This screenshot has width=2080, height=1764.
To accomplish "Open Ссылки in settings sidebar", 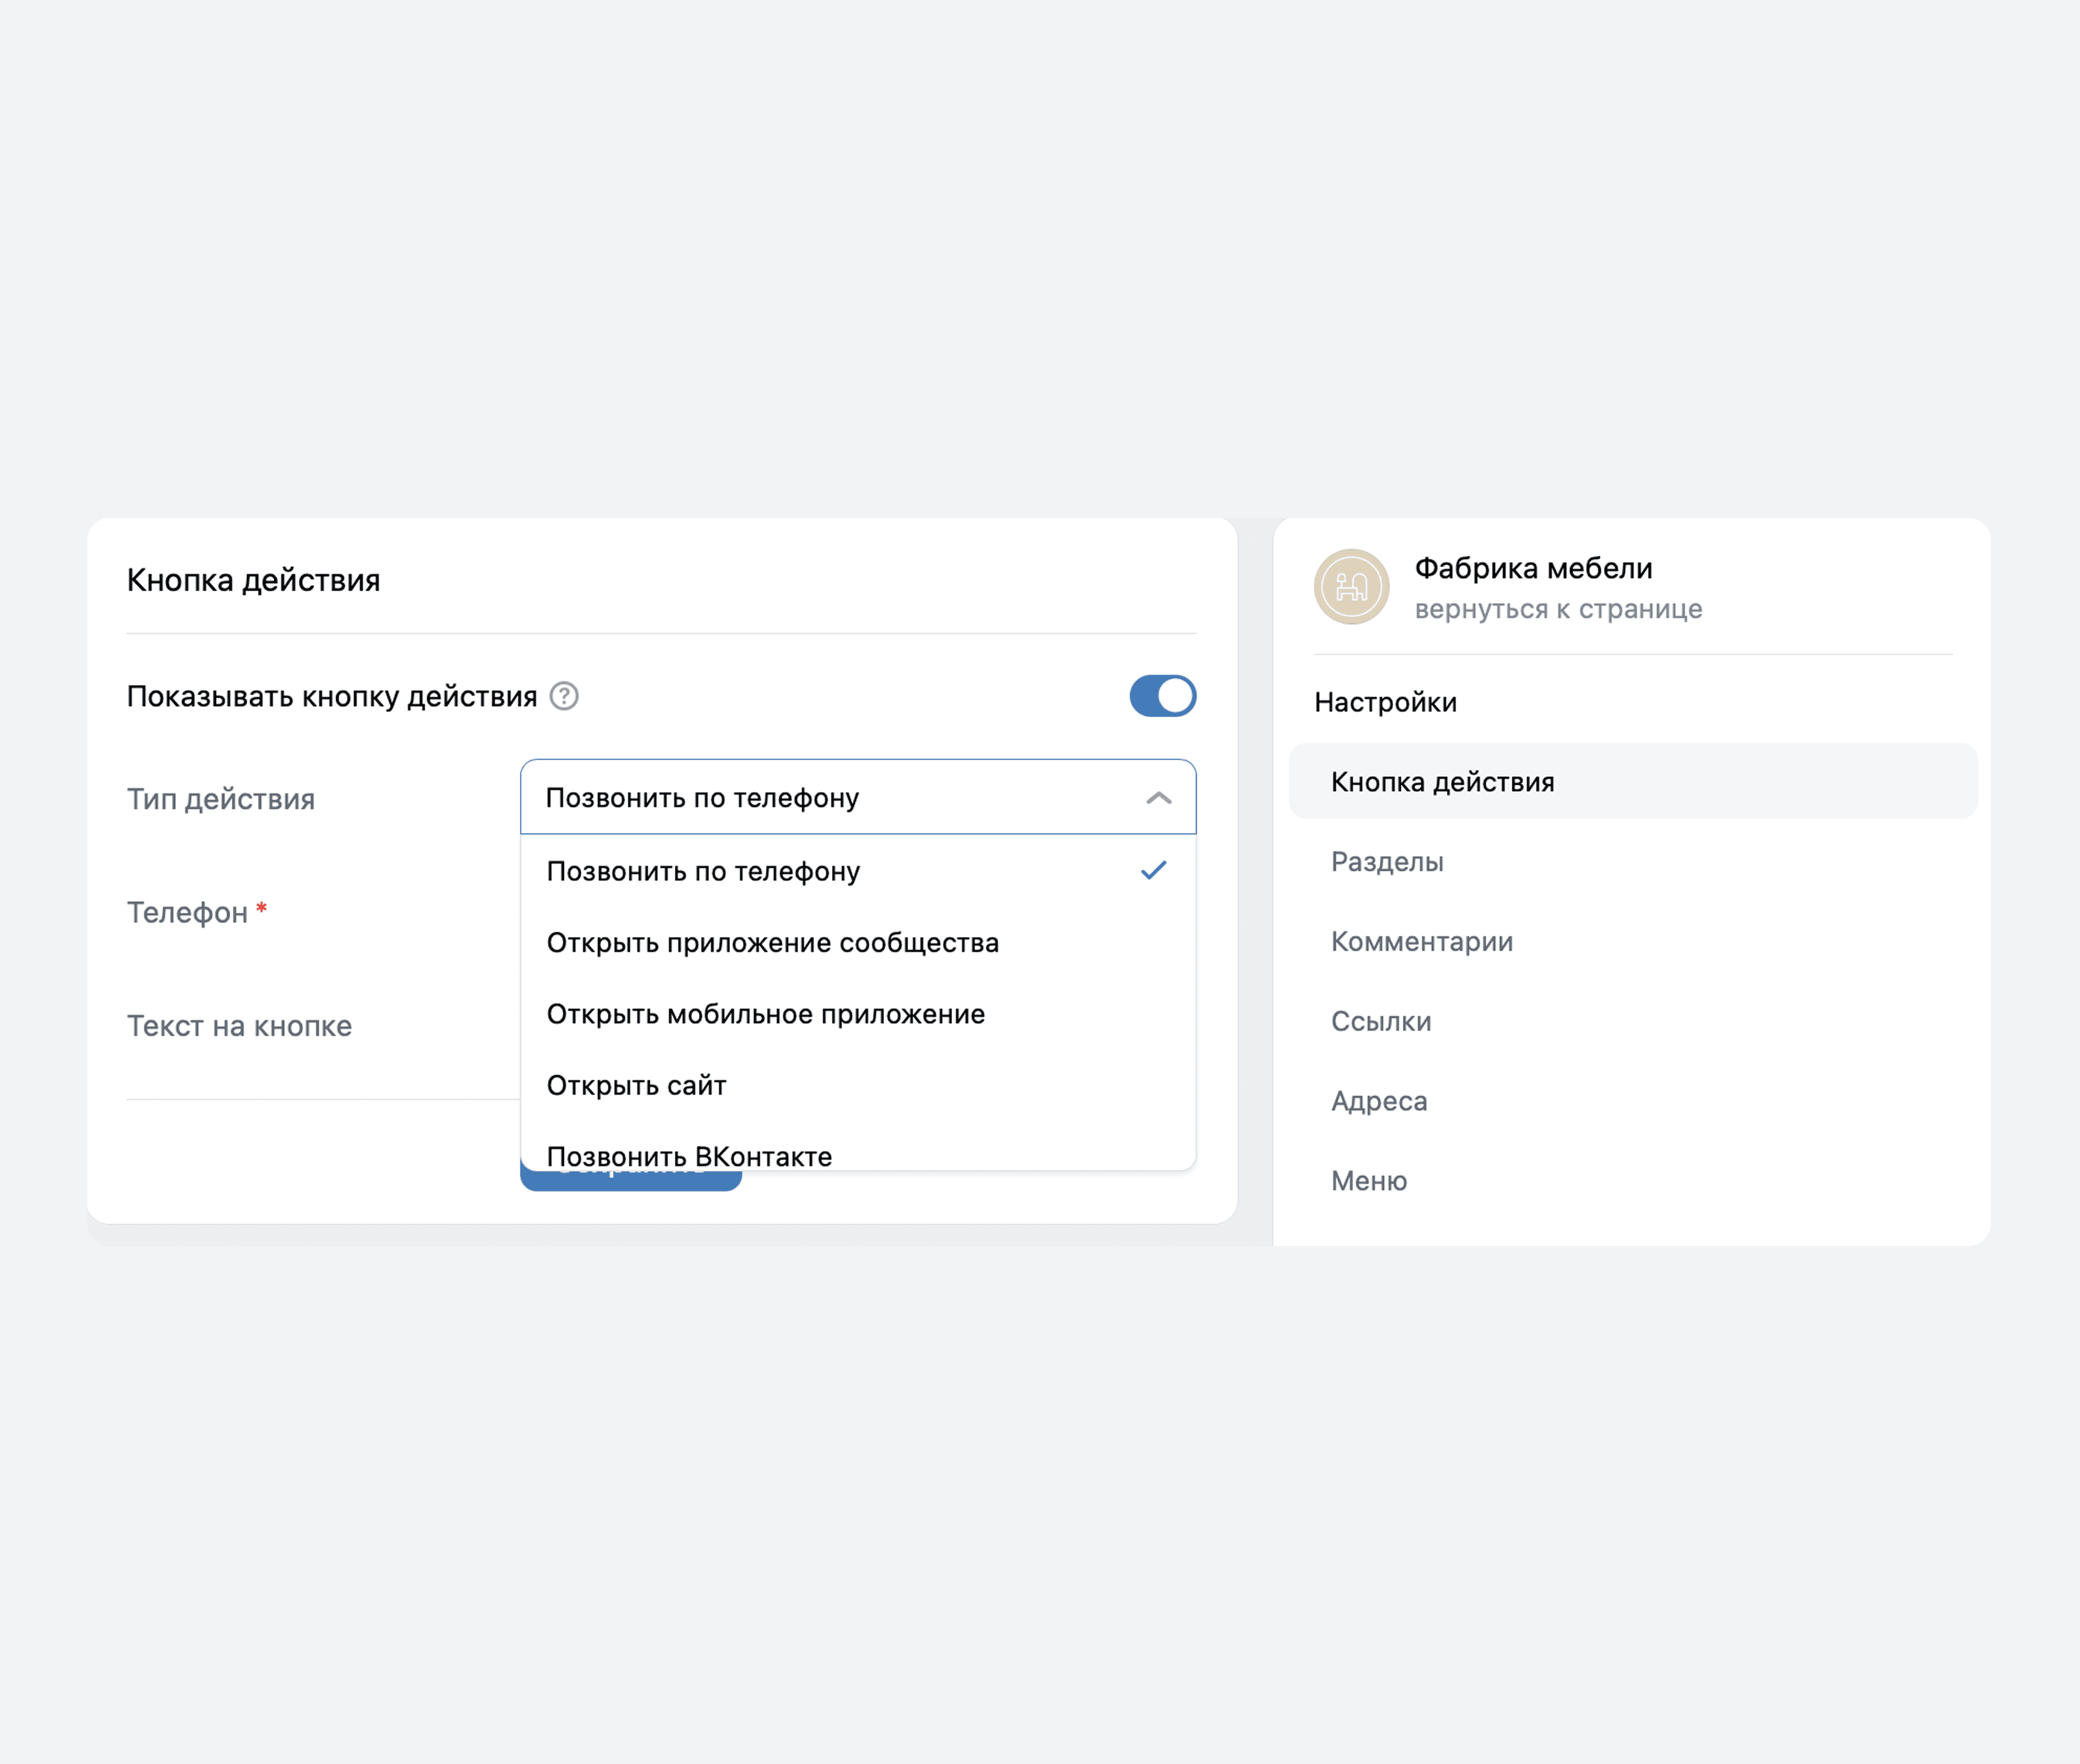I will pyautogui.click(x=1633, y=1021).
